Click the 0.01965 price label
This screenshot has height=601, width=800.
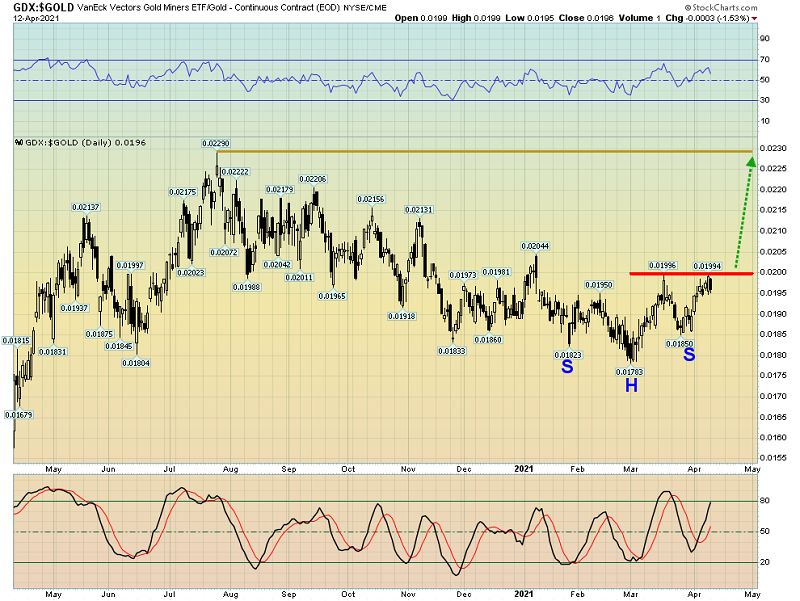[332, 296]
